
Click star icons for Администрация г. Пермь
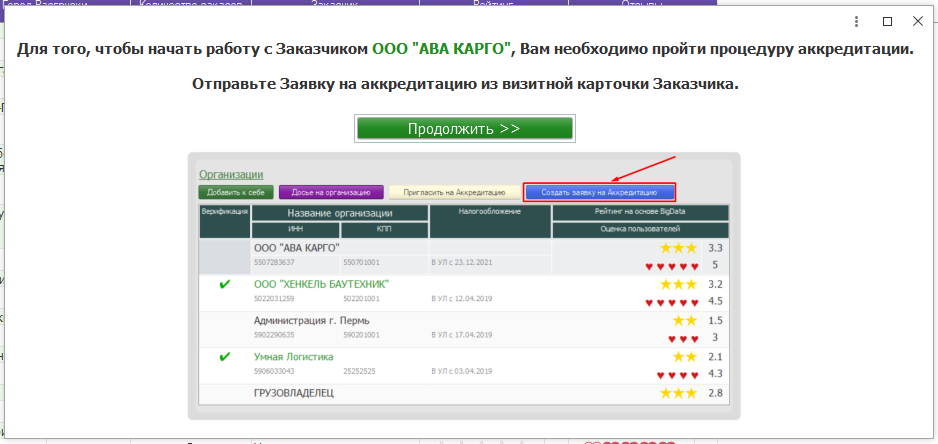coord(685,321)
